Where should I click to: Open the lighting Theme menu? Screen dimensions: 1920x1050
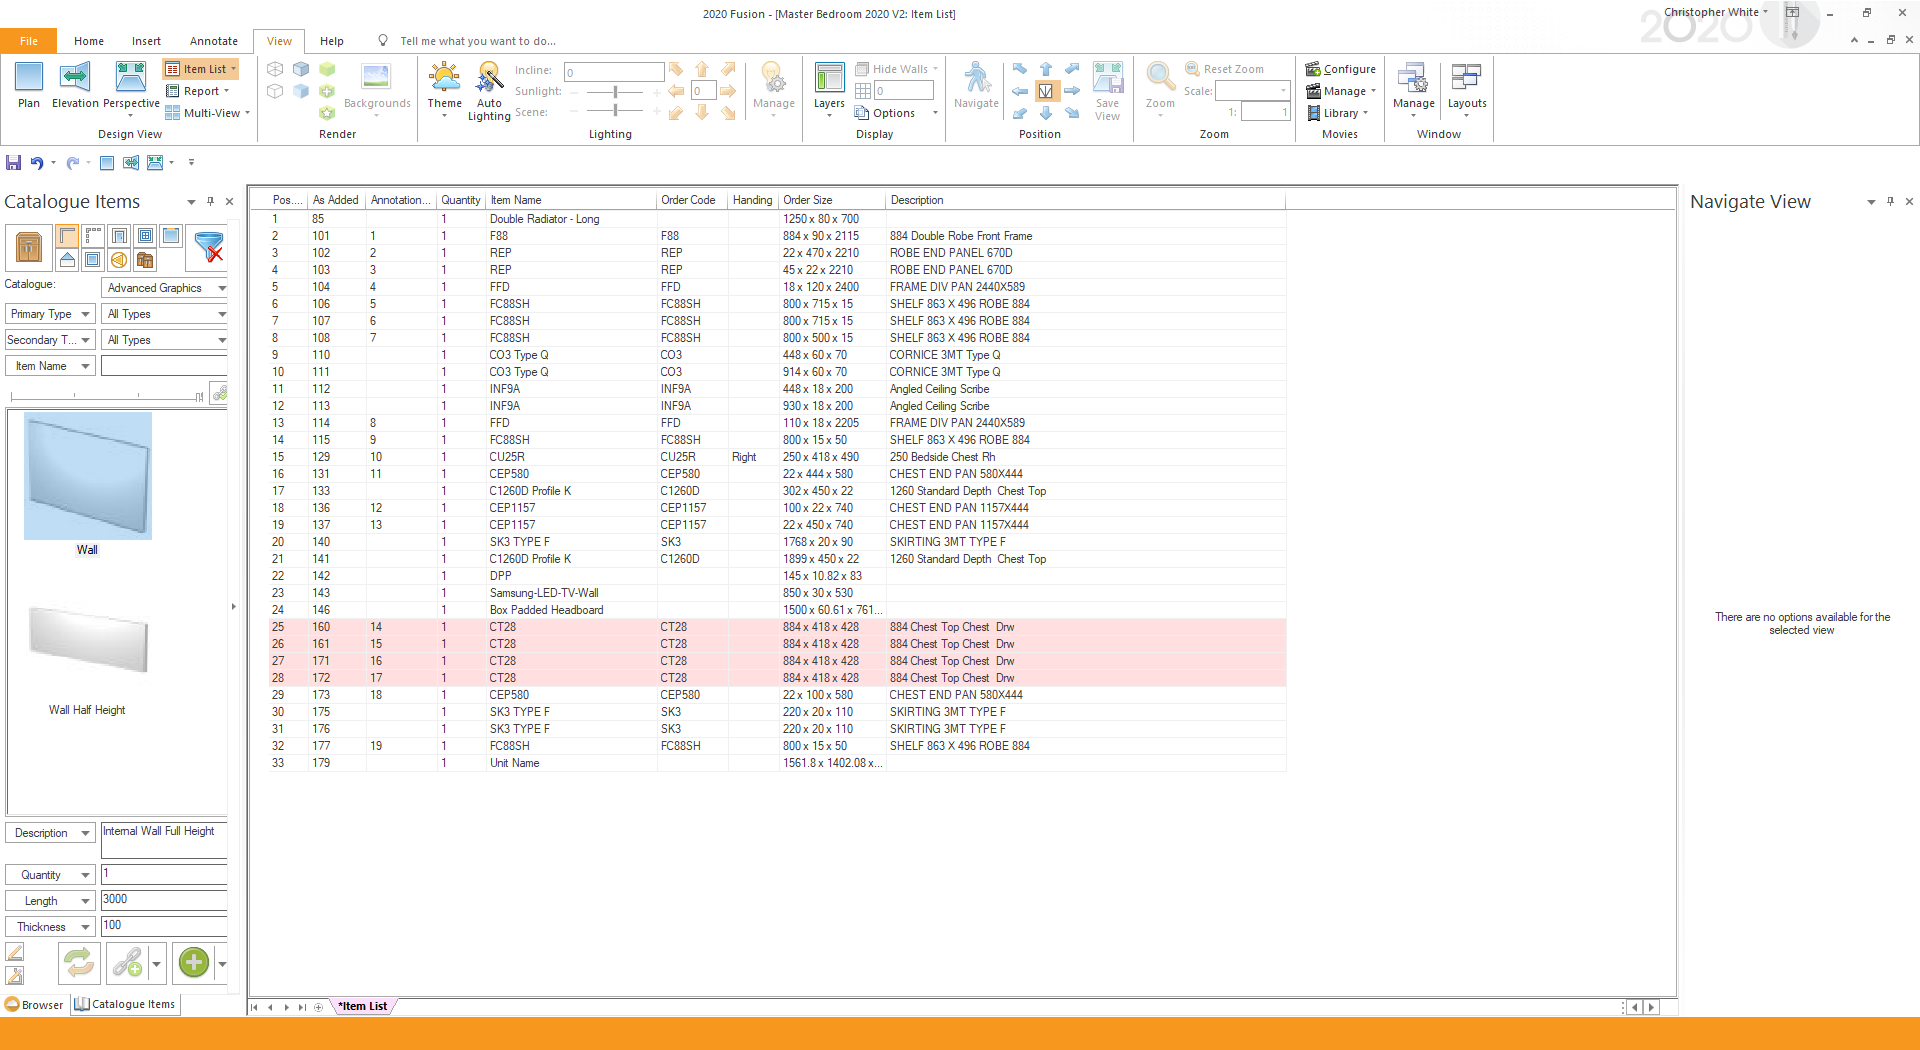444,88
